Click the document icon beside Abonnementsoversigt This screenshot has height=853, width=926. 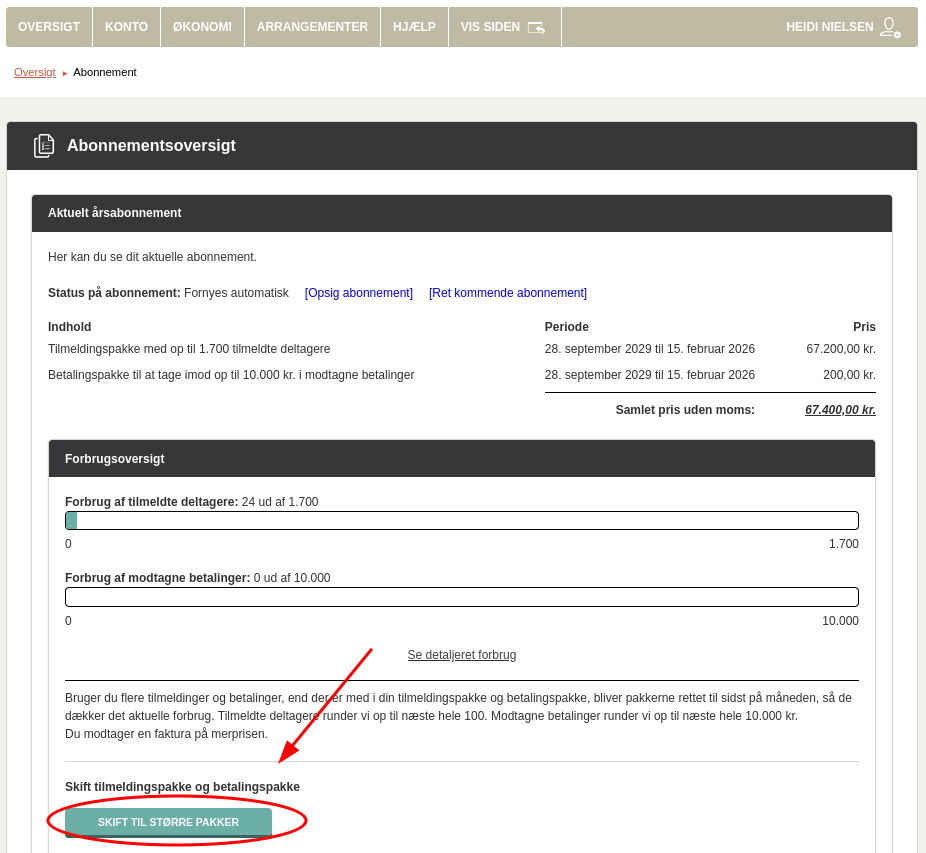pos(44,146)
